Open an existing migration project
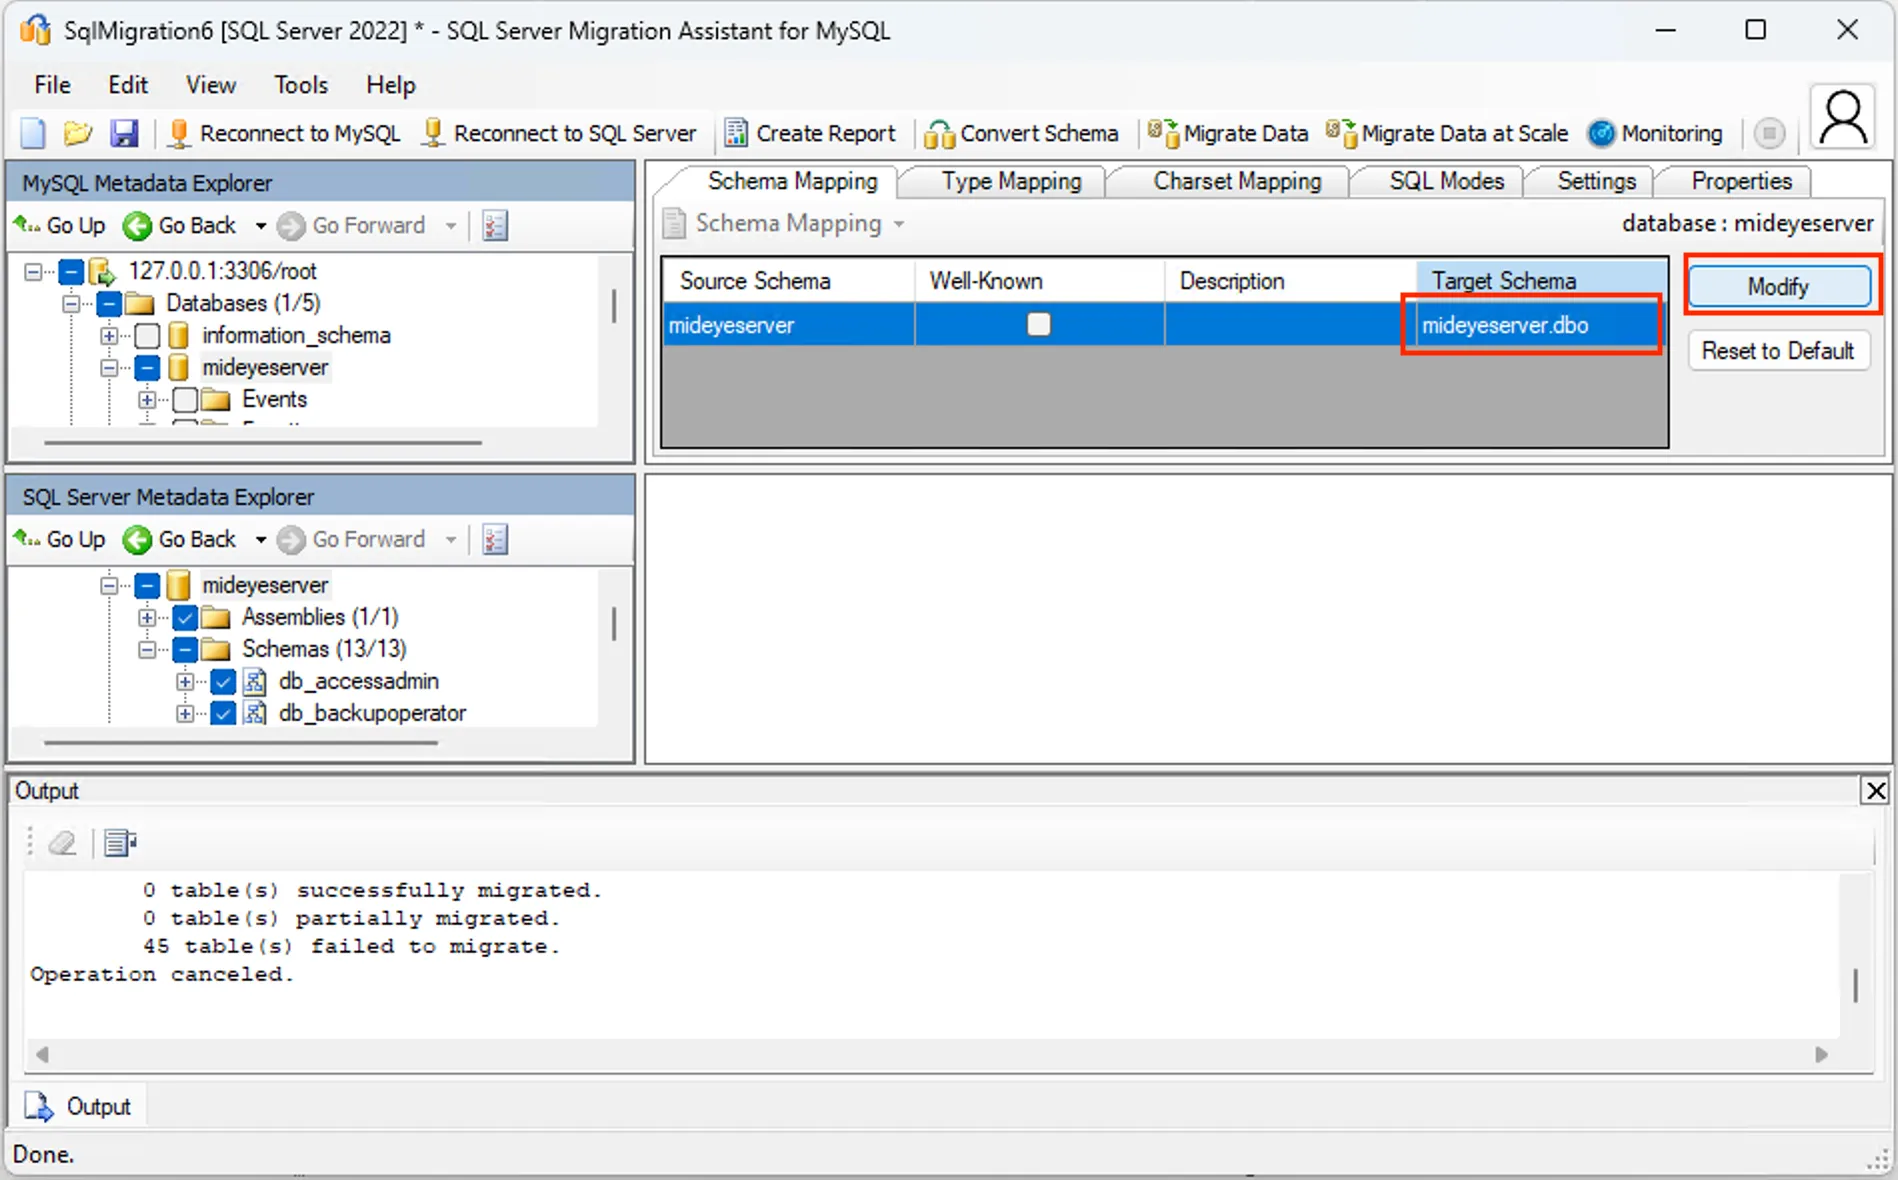This screenshot has width=1898, height=1180. coord(78,133)
